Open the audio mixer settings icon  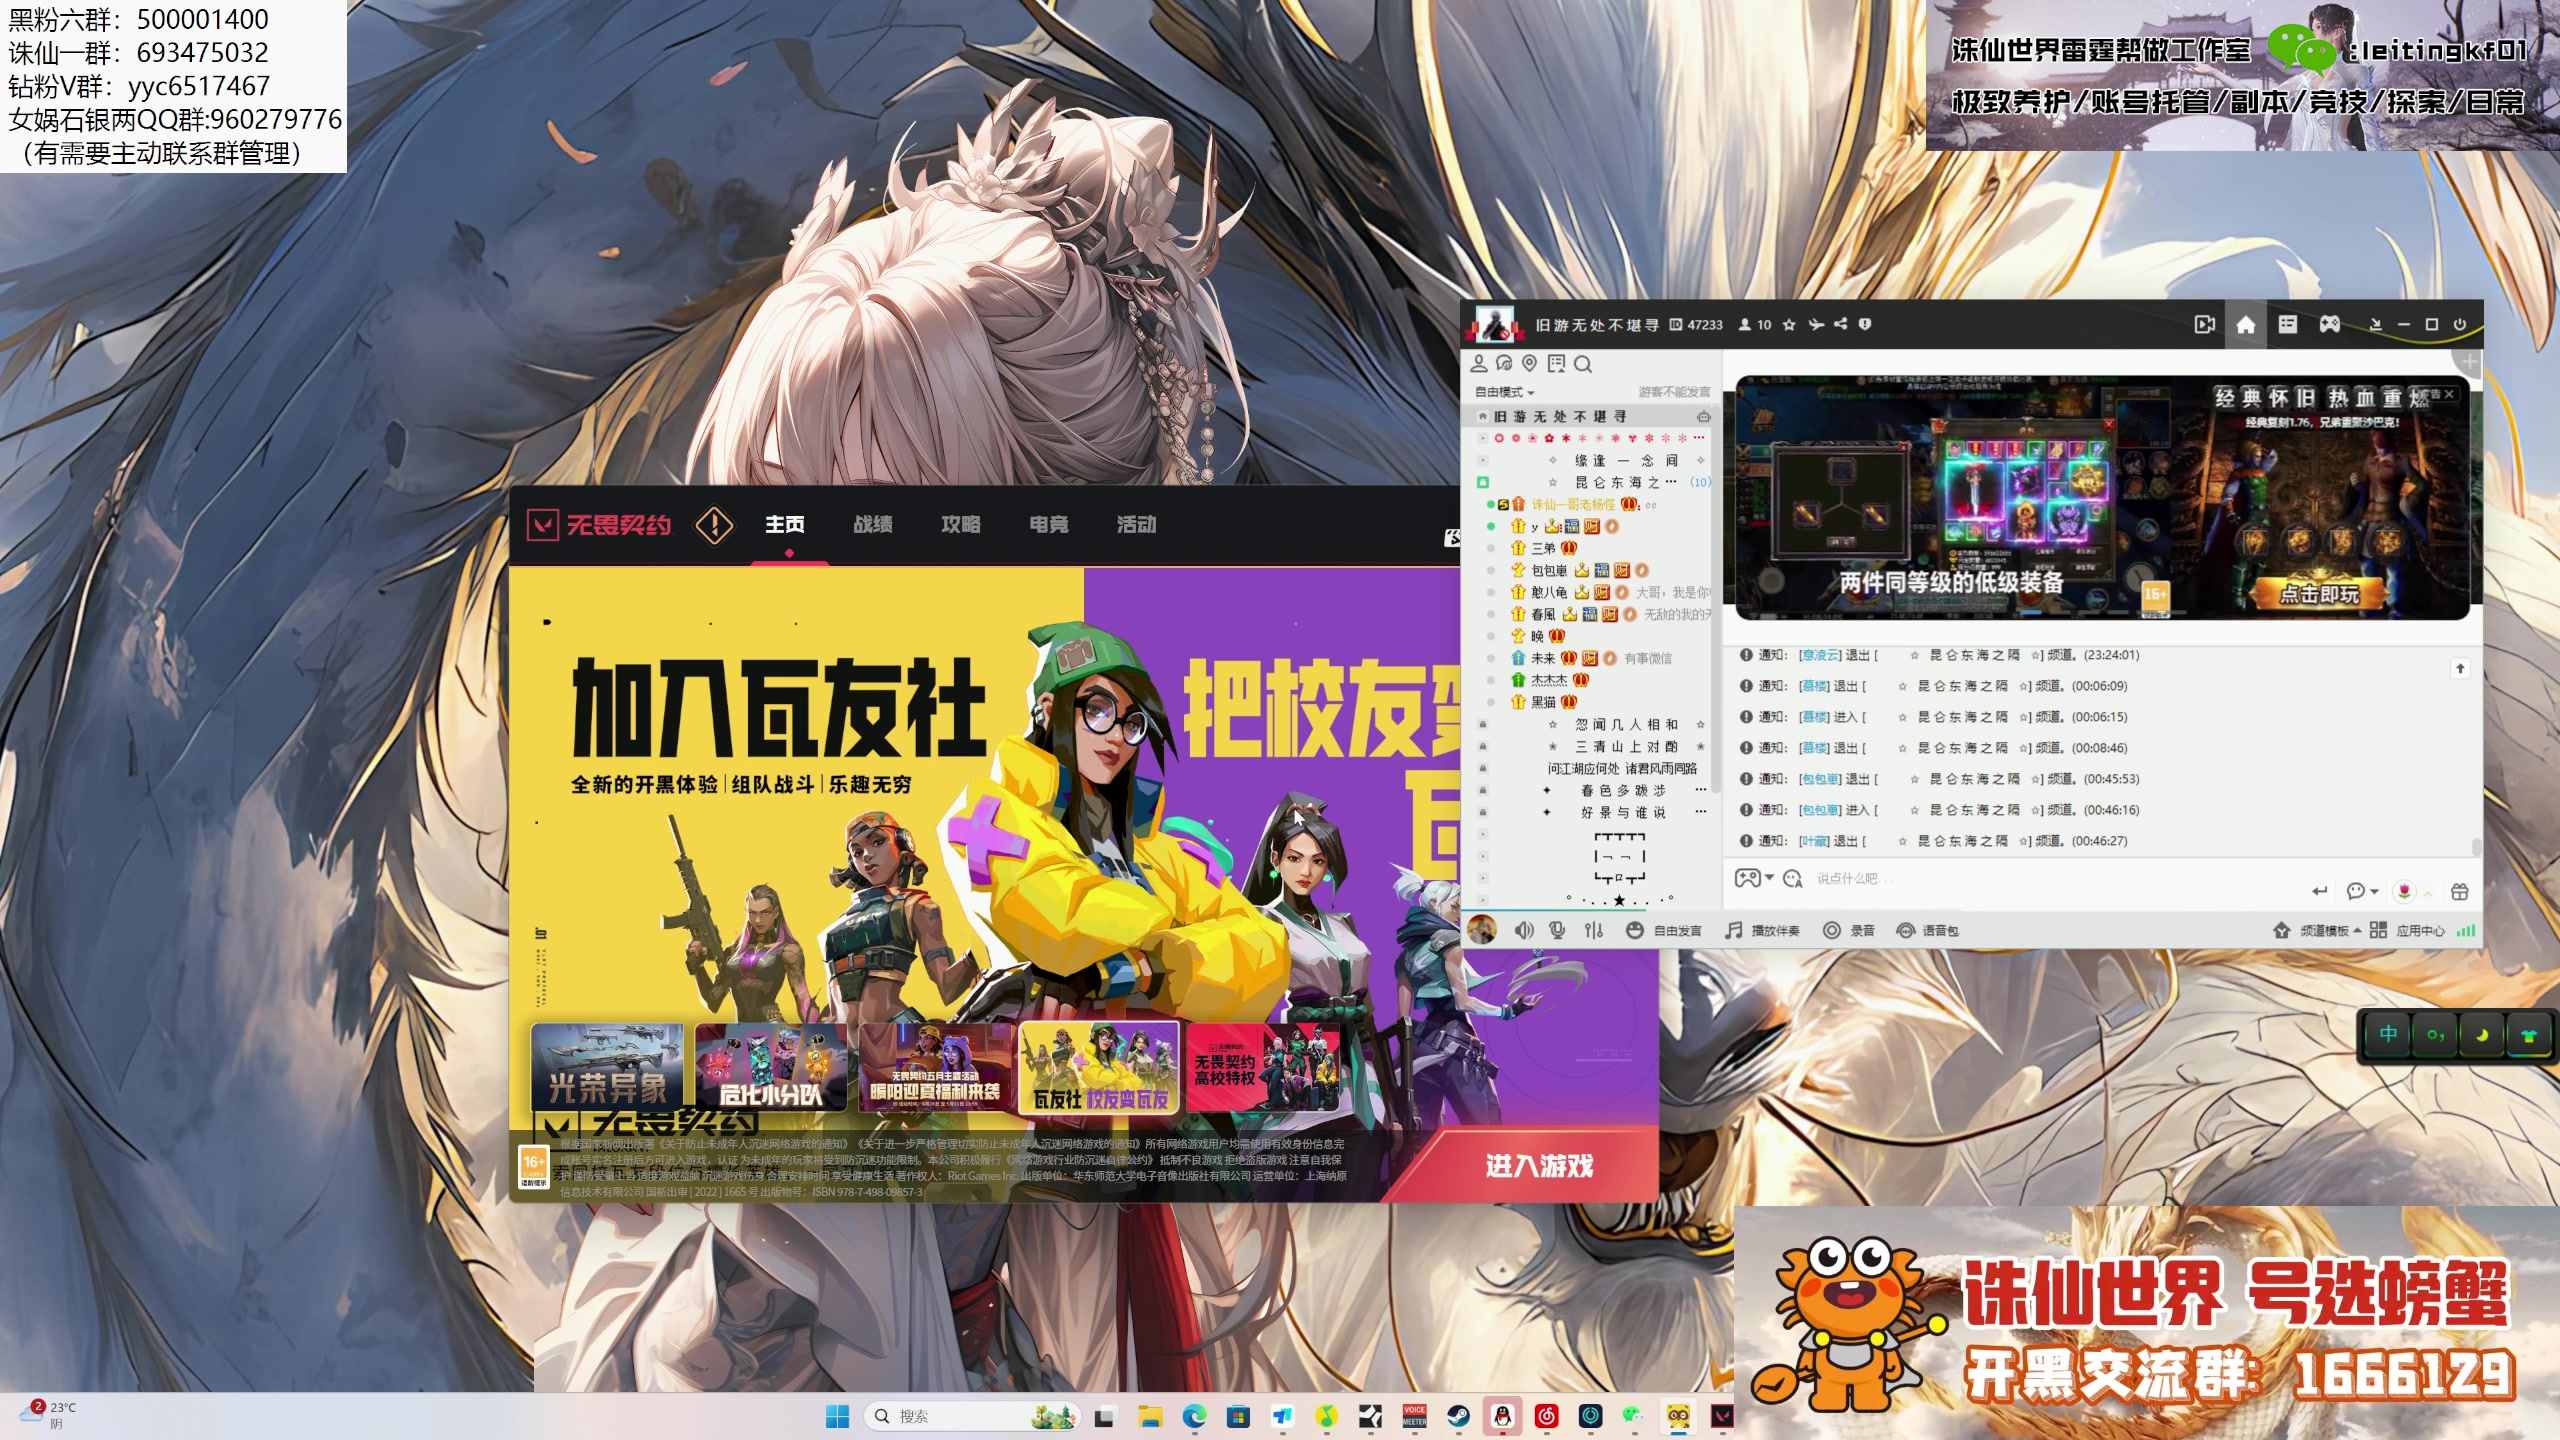coord(1594,931)
